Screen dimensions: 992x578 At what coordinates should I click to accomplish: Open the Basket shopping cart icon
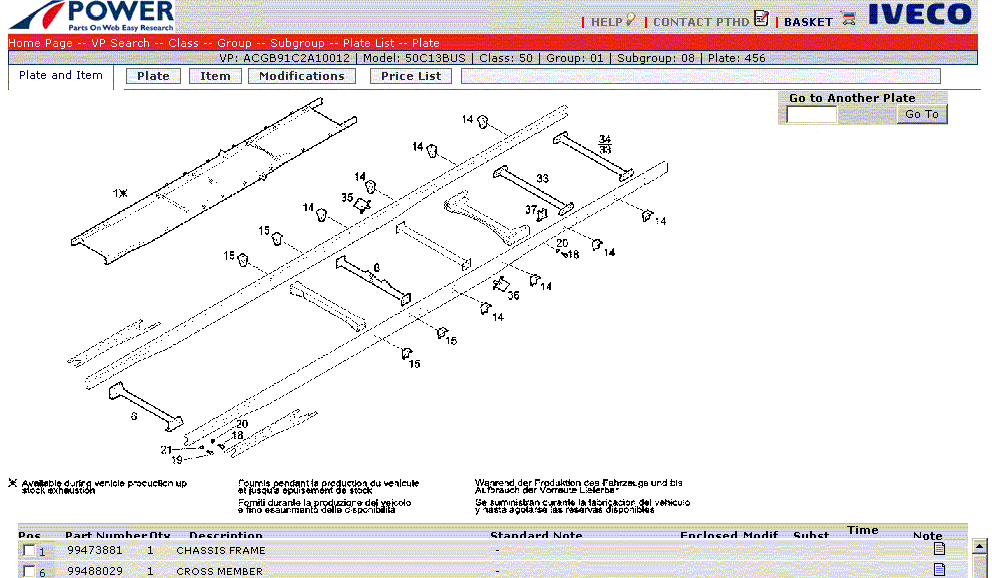pyautogui.click(x=848, y=19)
